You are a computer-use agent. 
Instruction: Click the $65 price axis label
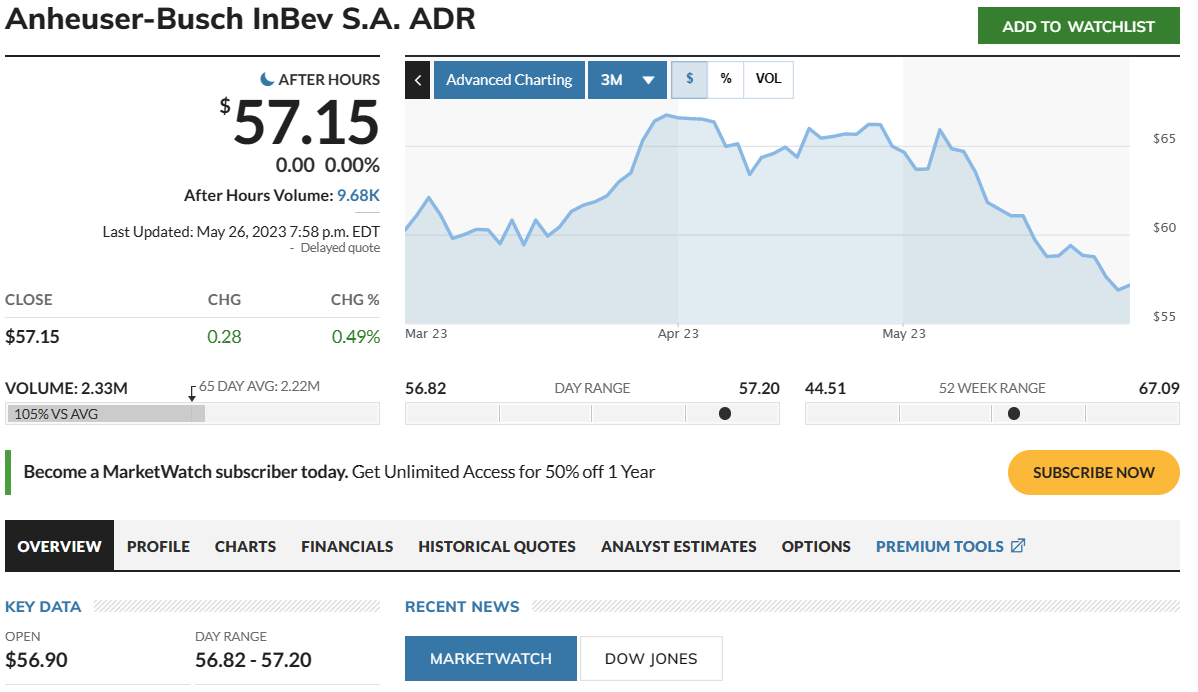point(1164,138)
